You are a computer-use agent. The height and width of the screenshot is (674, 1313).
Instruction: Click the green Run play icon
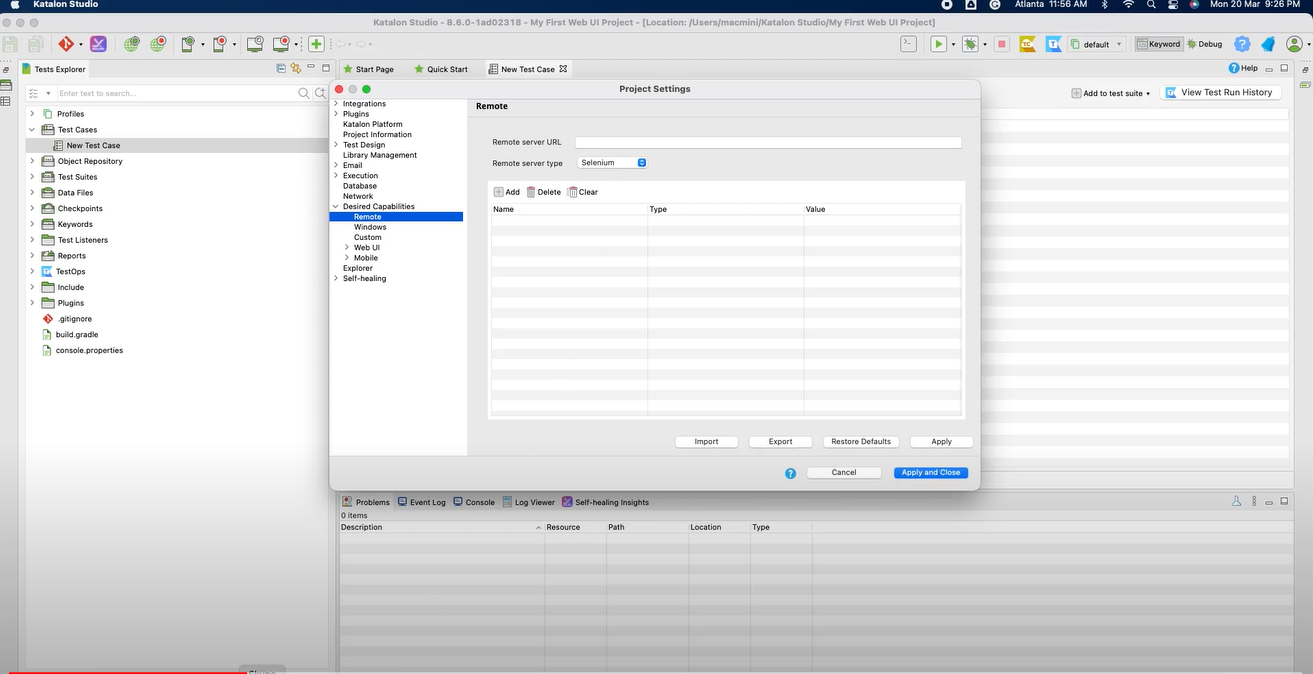(938, 44)
